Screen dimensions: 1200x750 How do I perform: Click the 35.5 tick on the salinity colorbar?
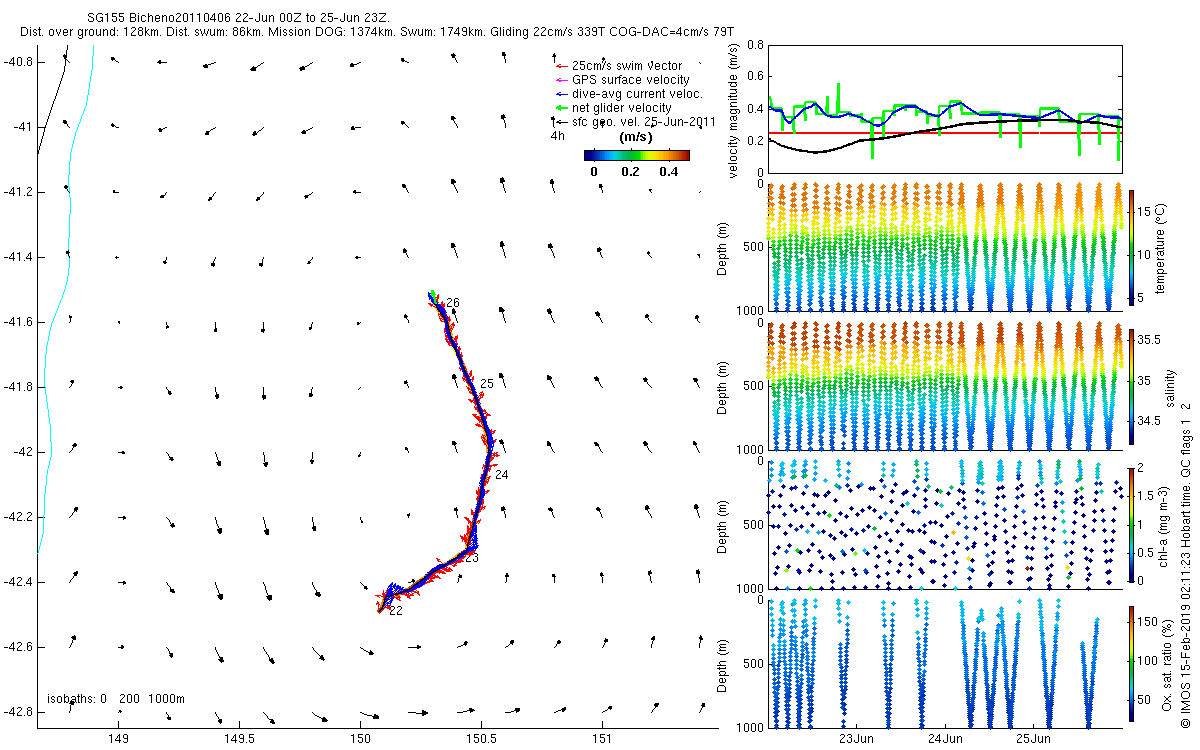coord(1147,340)
